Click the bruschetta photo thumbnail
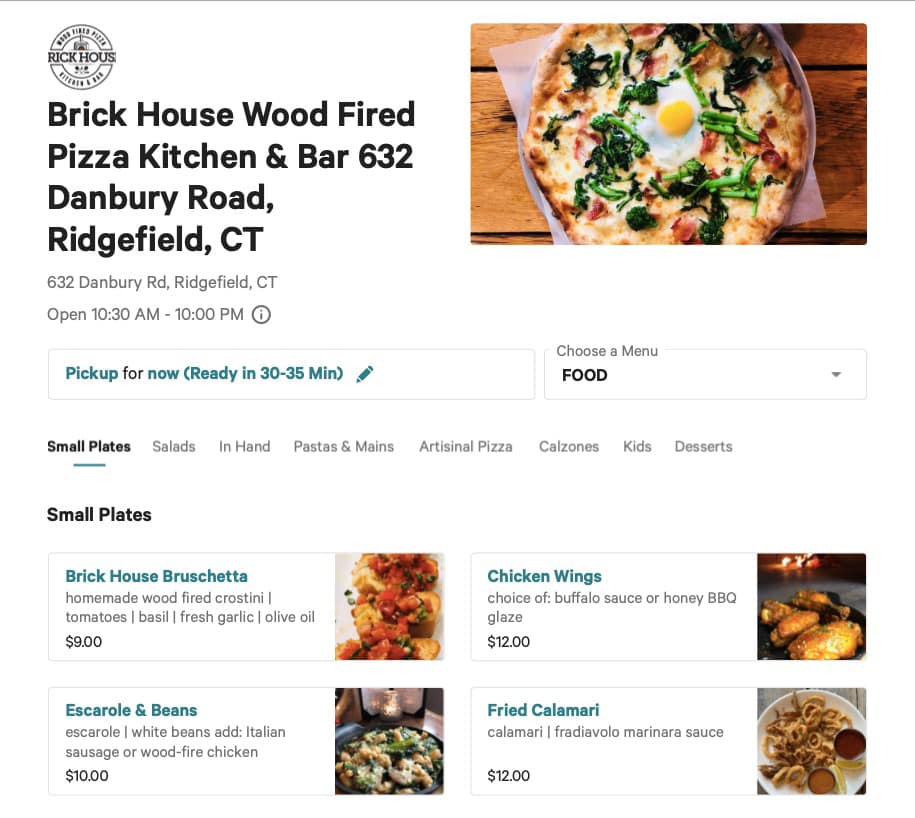 [x=389, y=607]
